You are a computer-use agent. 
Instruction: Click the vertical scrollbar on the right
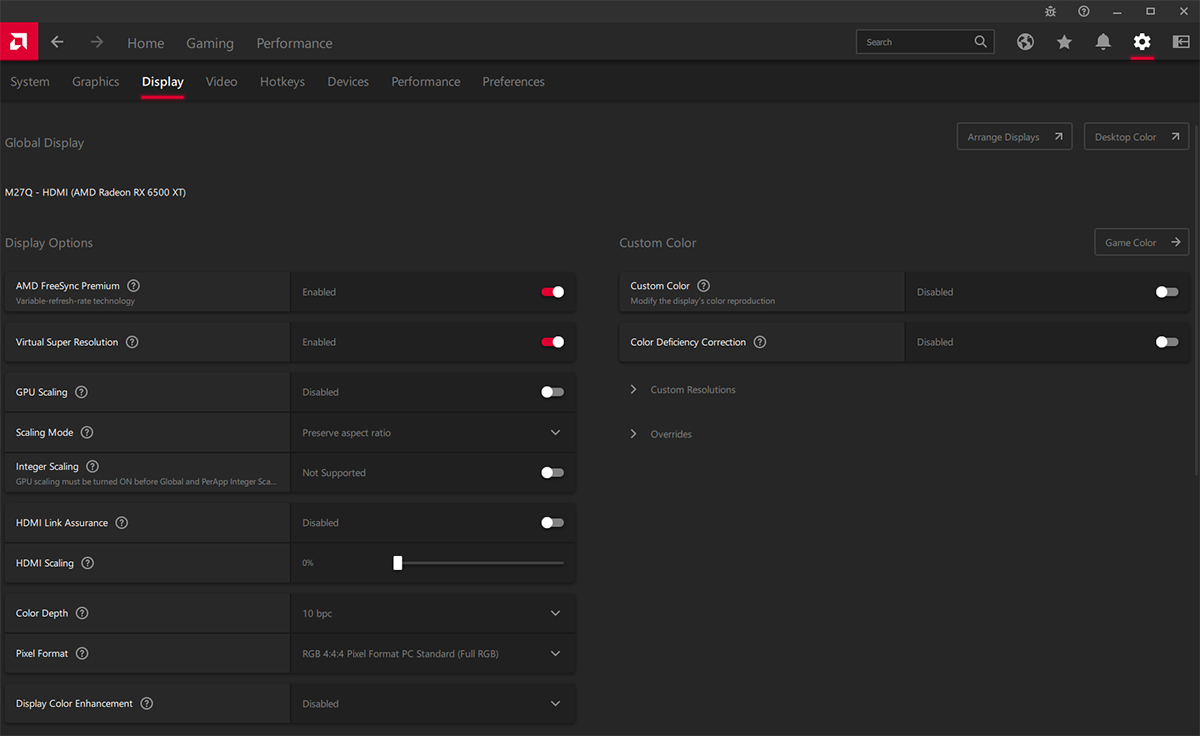click(1196, 300)
